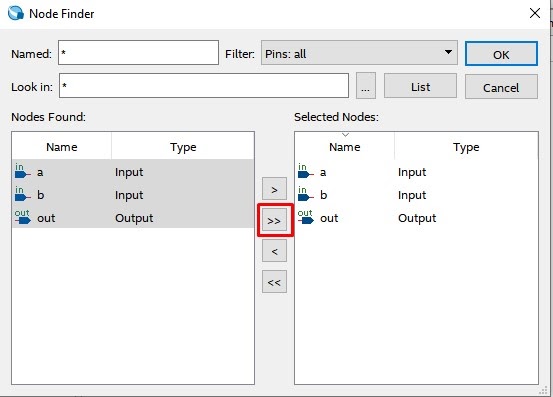Image resolution: width=553 pixels, height=397 pixels.
Task: Open the Filter 'Pins: all' dropdown
Action: tap(359, 53)
